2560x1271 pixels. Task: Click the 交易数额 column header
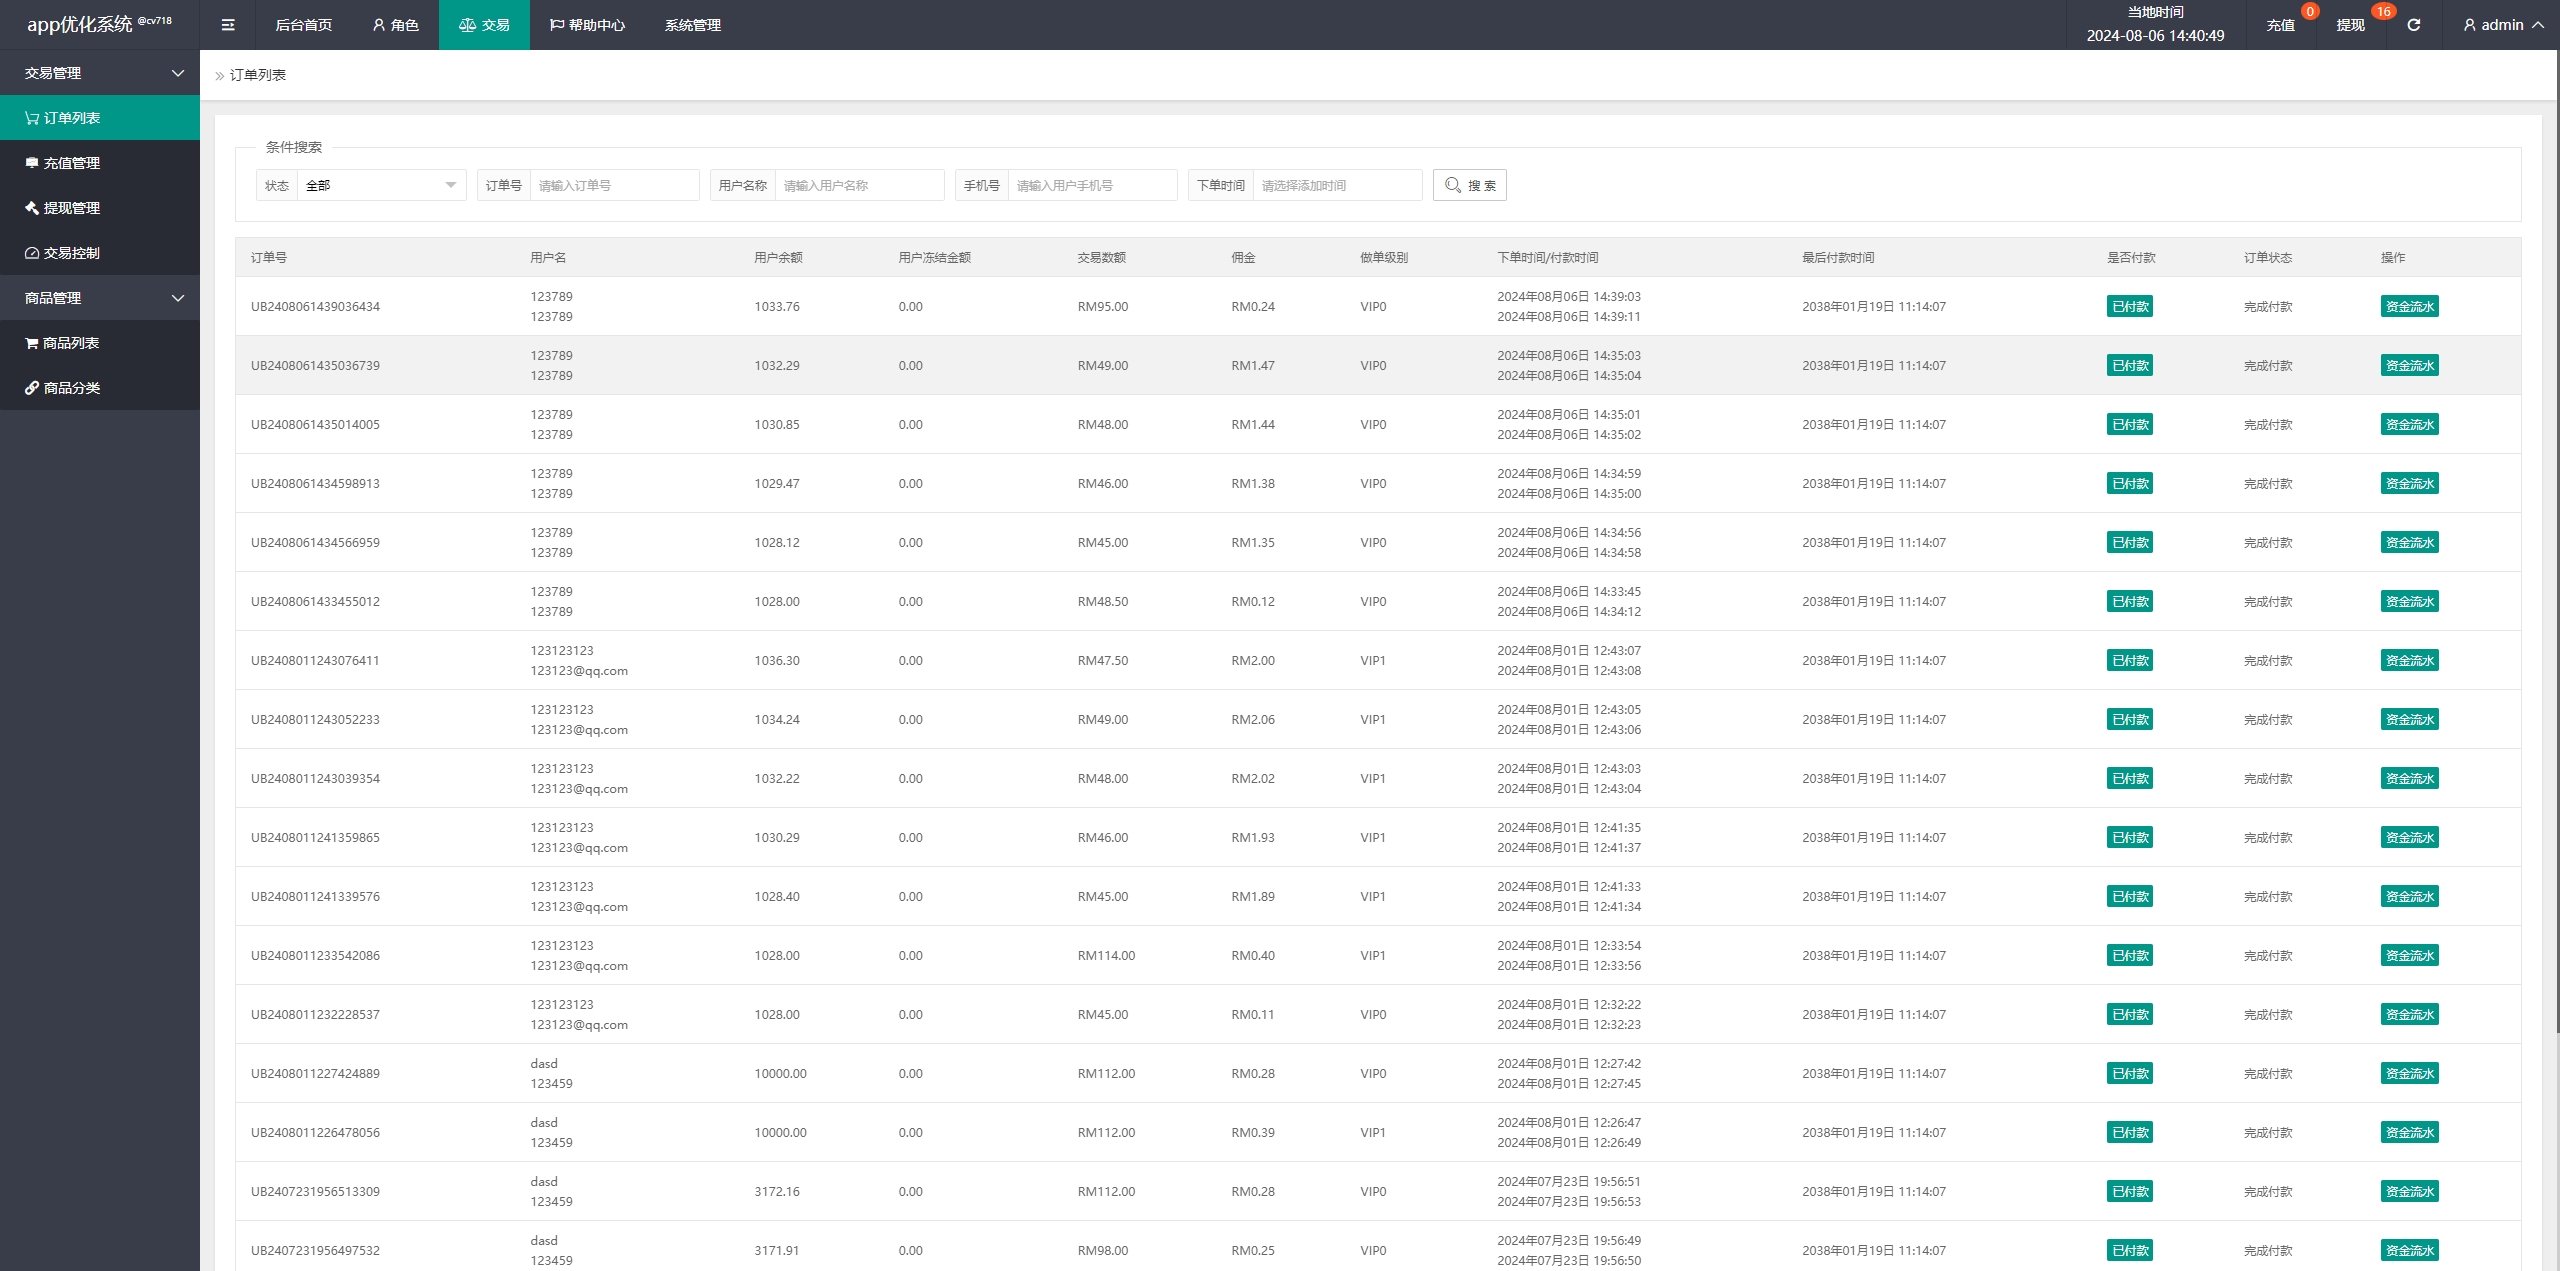point(1102,258)
